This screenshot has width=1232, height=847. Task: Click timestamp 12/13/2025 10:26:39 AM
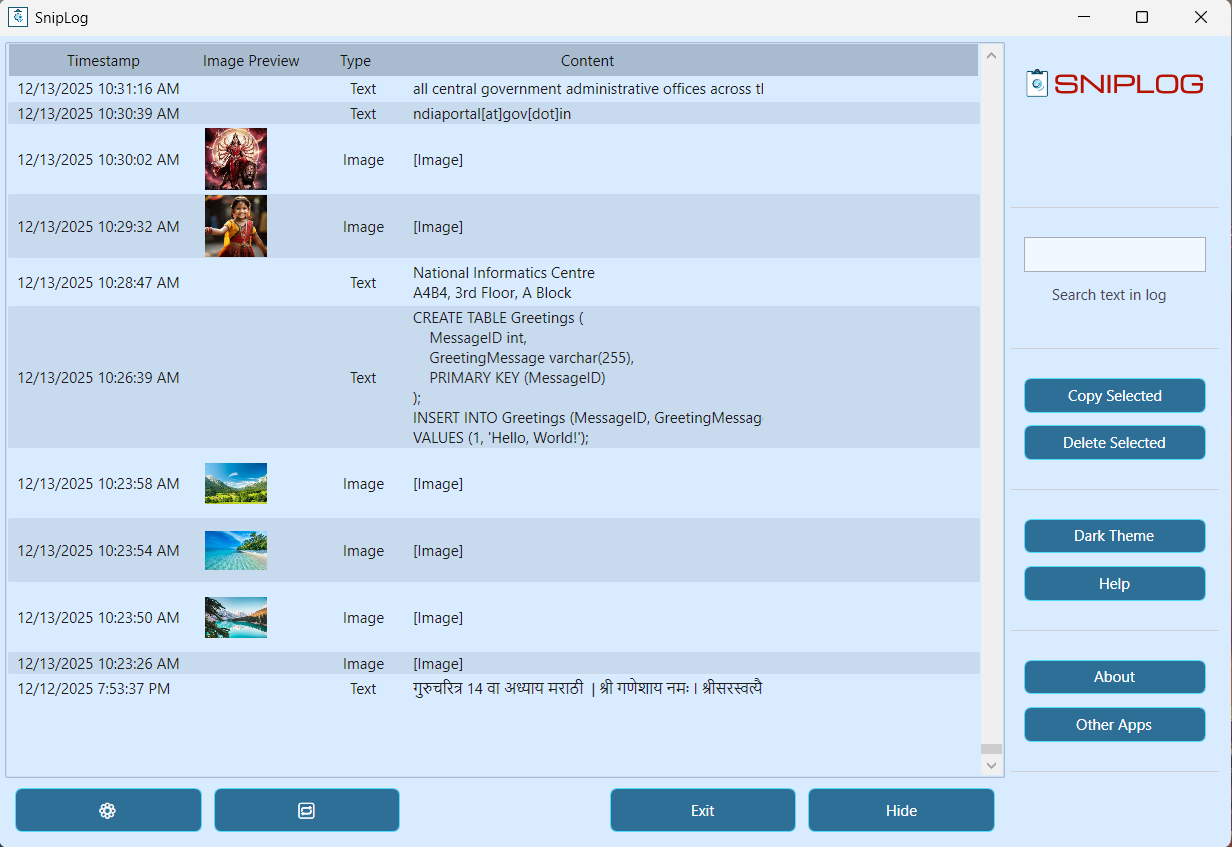click(98, 378)
